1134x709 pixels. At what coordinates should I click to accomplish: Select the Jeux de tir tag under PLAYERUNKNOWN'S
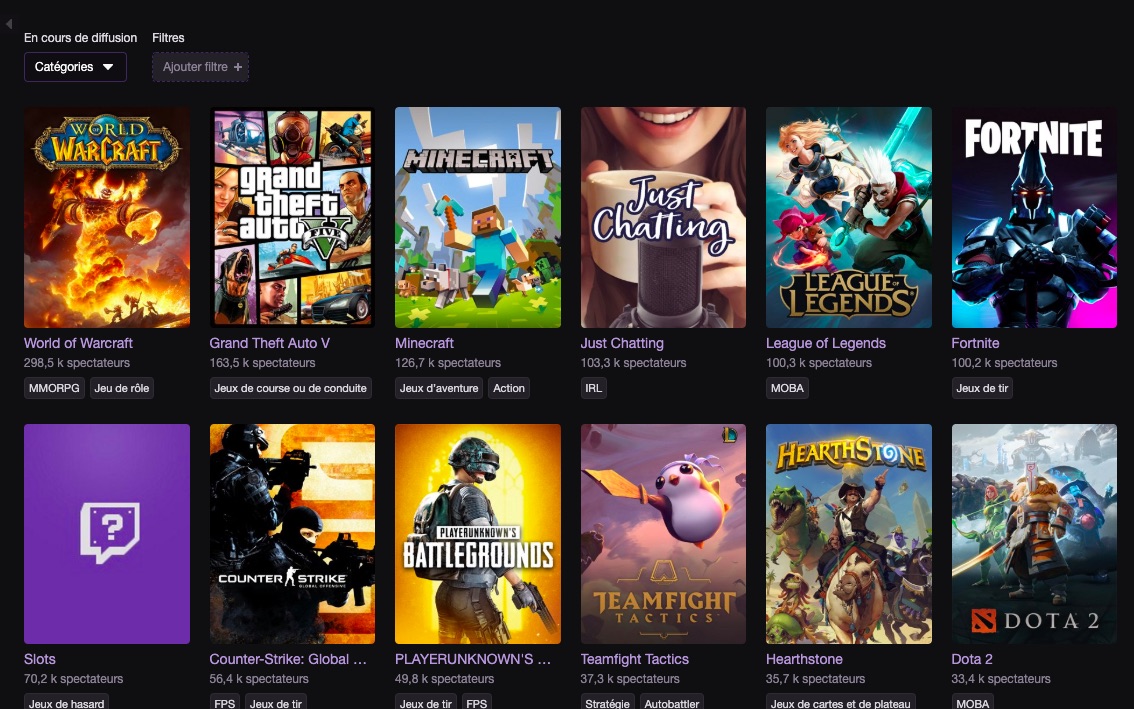(x=426, y=702)
